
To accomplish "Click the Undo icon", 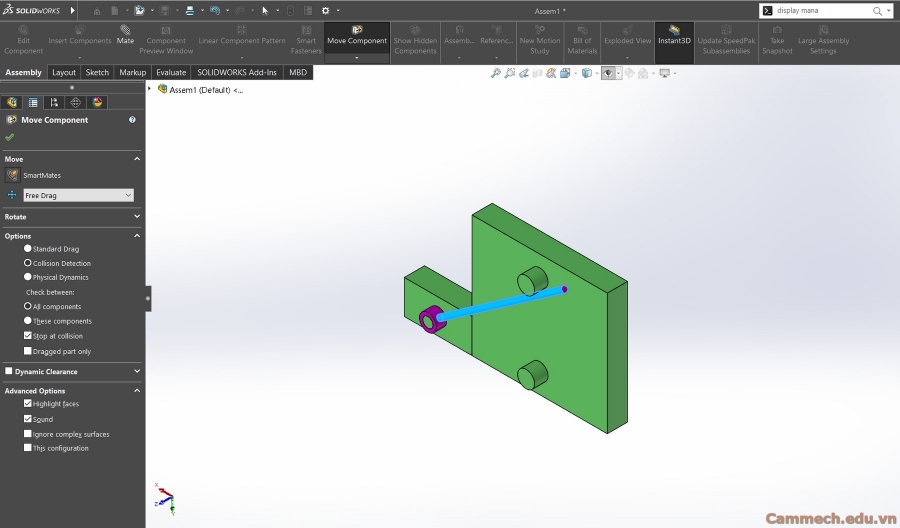I will click(x=215, y=11).
